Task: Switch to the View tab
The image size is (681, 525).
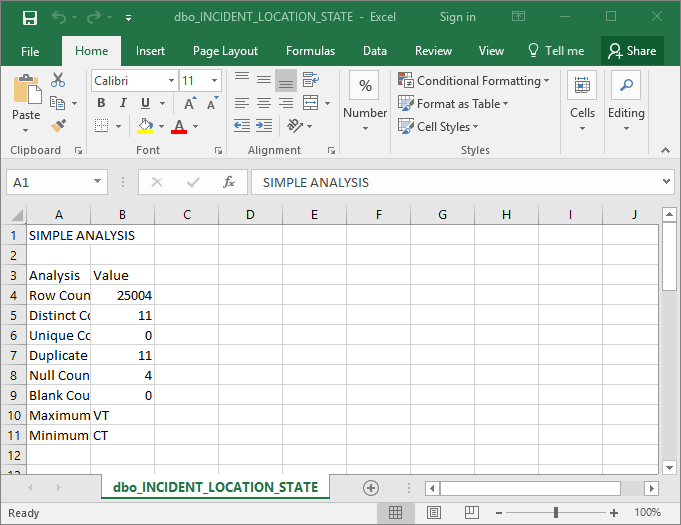Action: click(x=491, y=51)
